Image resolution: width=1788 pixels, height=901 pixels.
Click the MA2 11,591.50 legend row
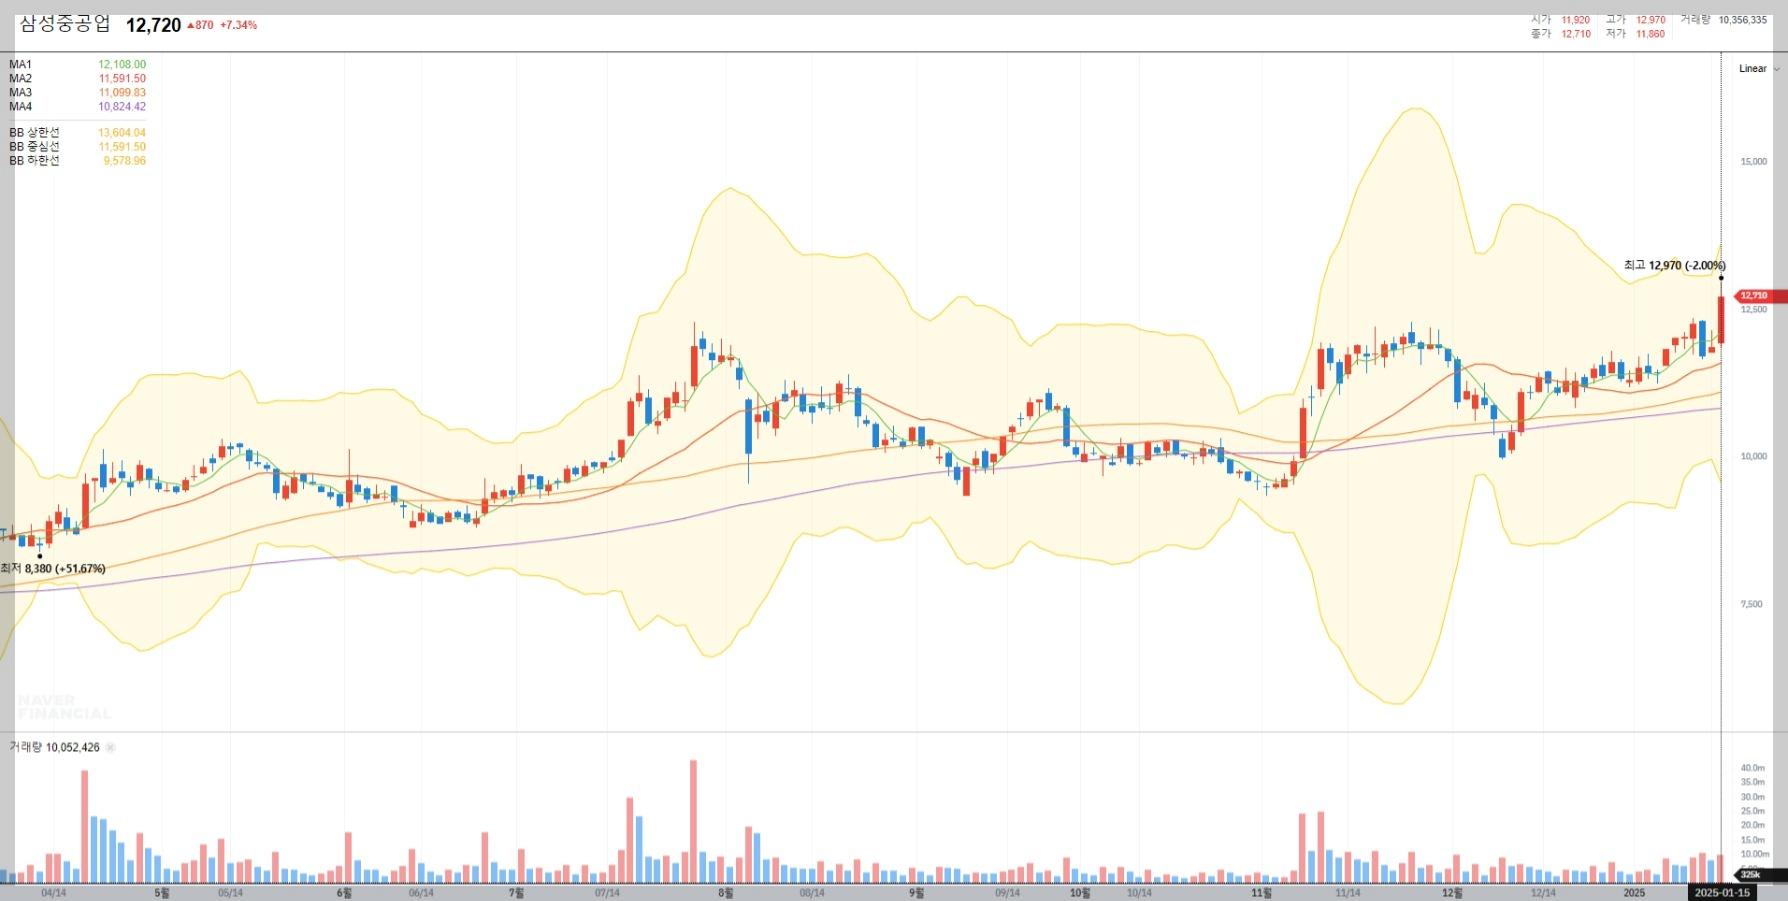tap(77, 78)
